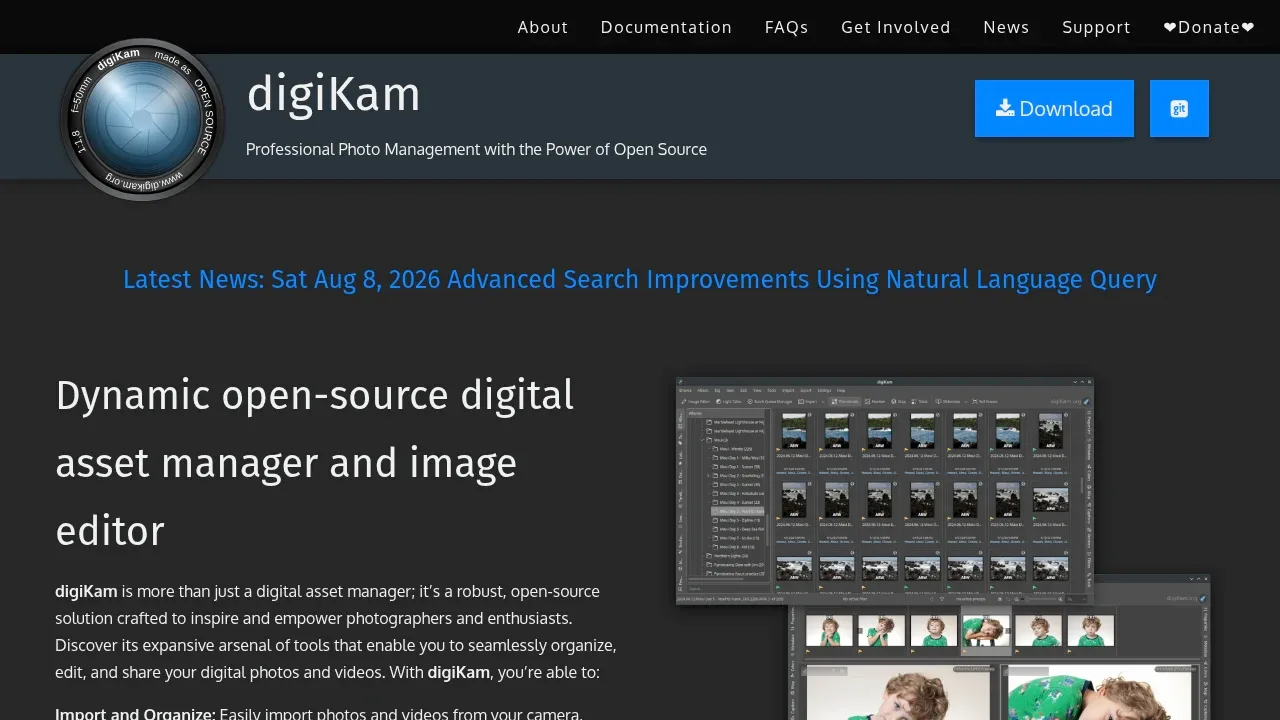Open the About page
1280x720 pixels.
543,27
